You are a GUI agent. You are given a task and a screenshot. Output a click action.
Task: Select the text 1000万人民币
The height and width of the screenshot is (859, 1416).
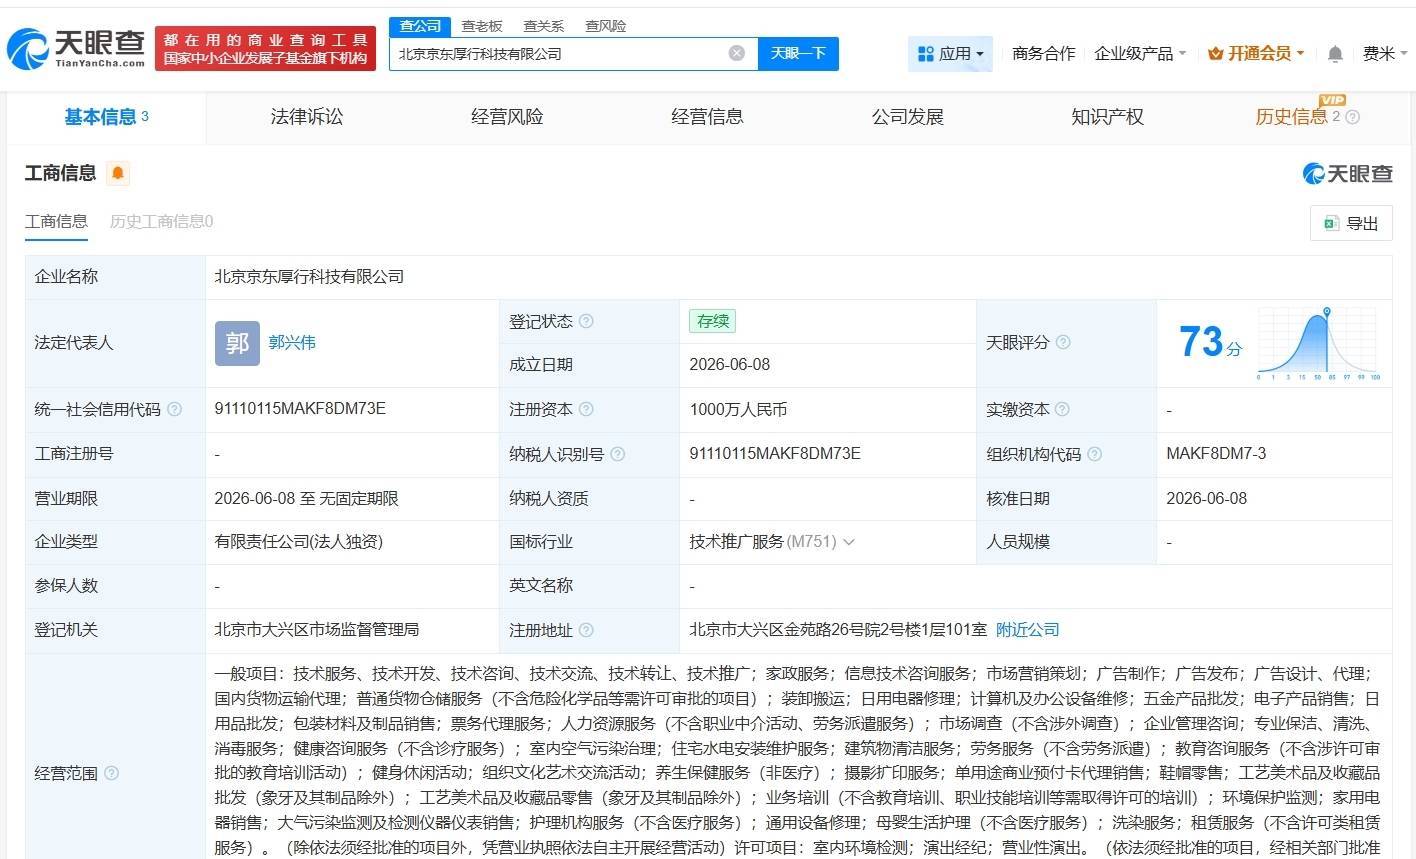pyautogui.click(x=738, y=409)
